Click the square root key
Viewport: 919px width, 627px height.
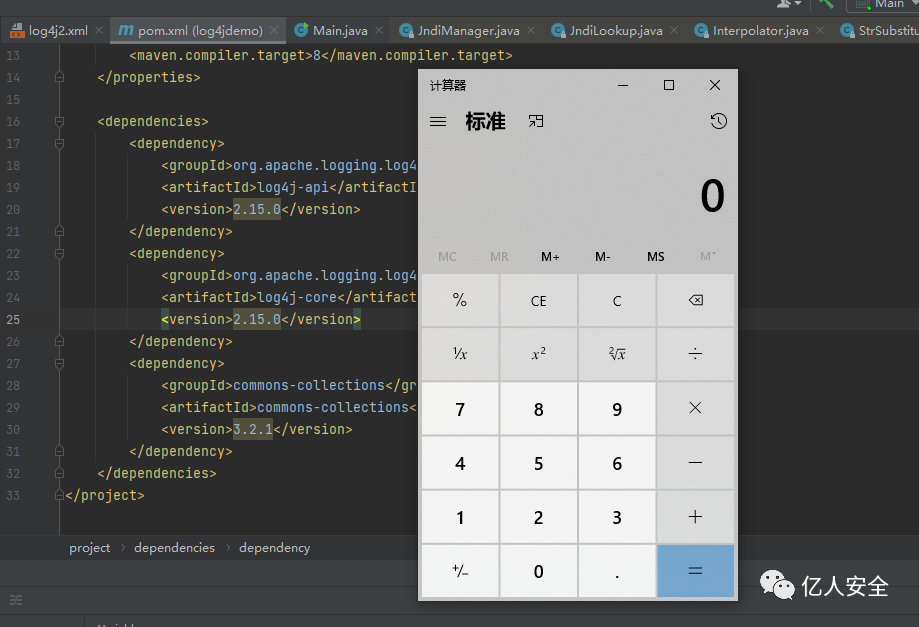(x=617, y=354)
